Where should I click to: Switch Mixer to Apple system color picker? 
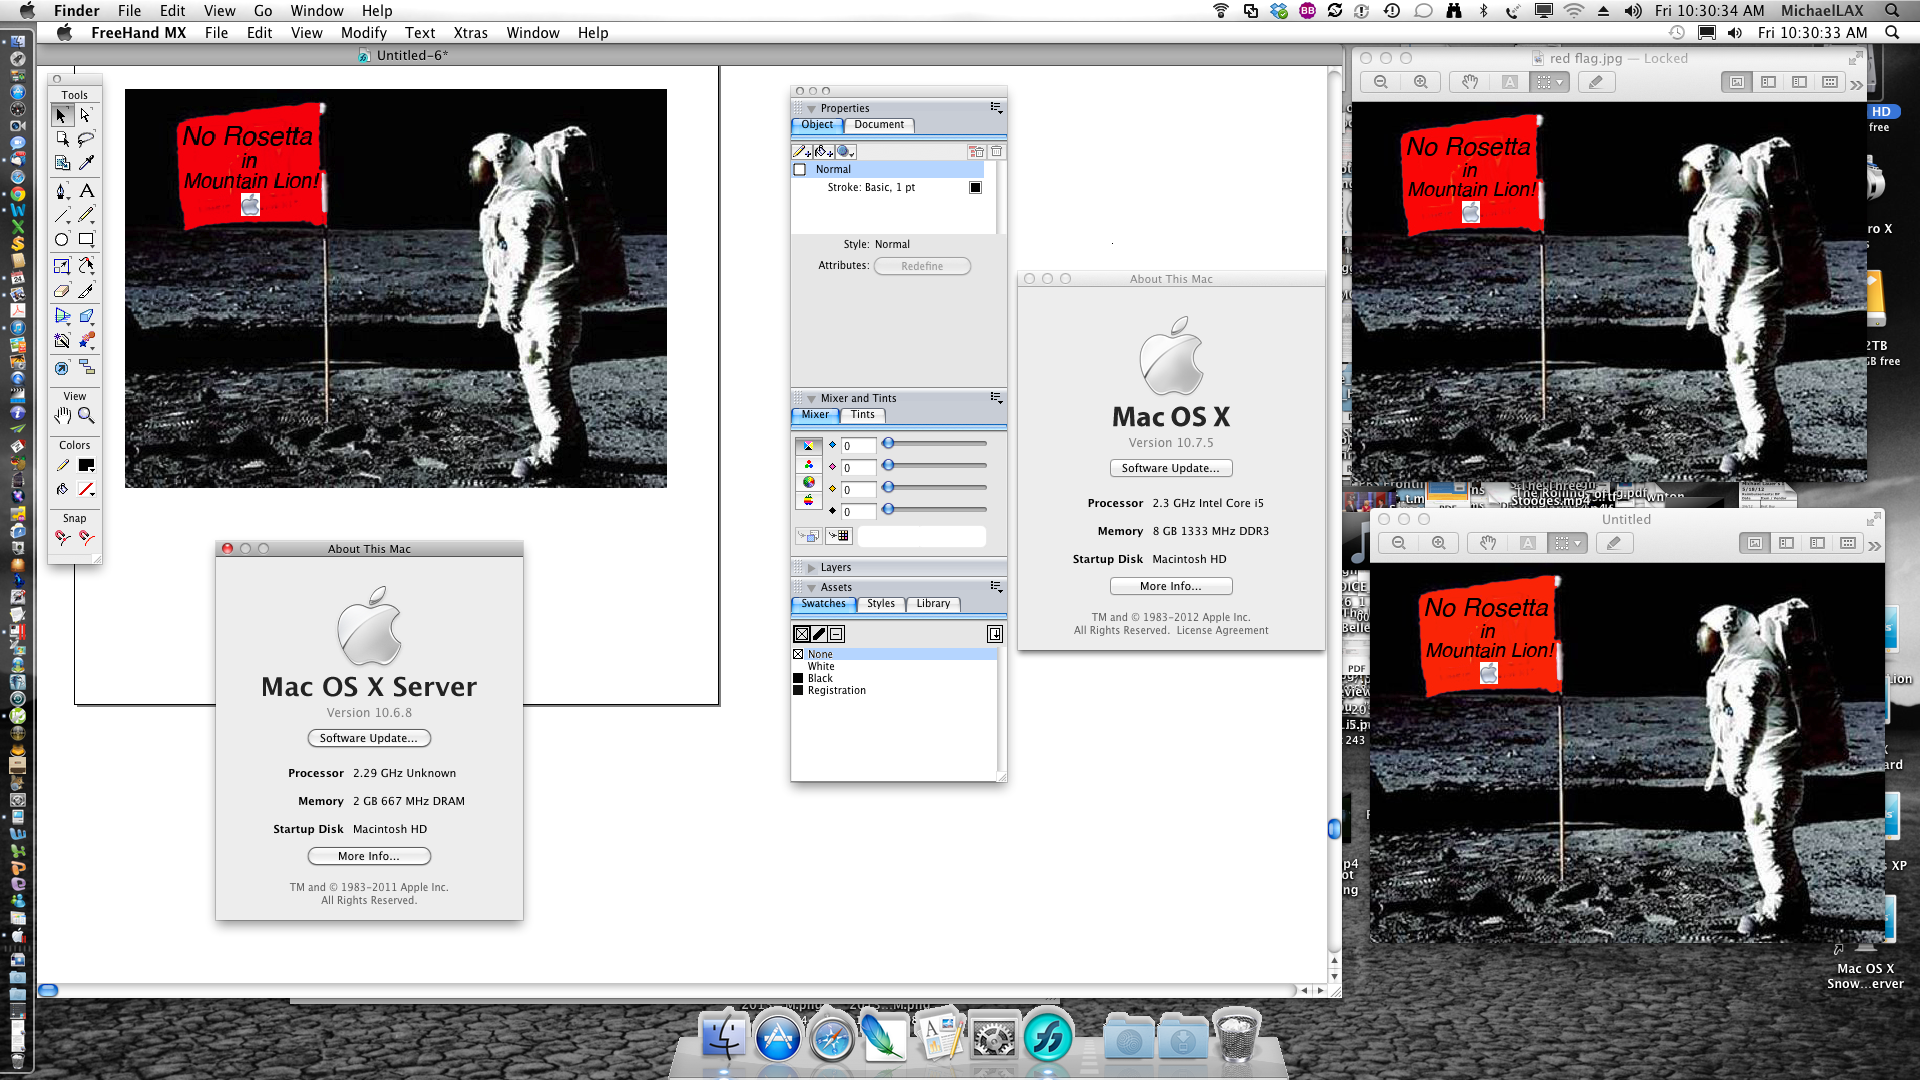[x=809, y=500]
